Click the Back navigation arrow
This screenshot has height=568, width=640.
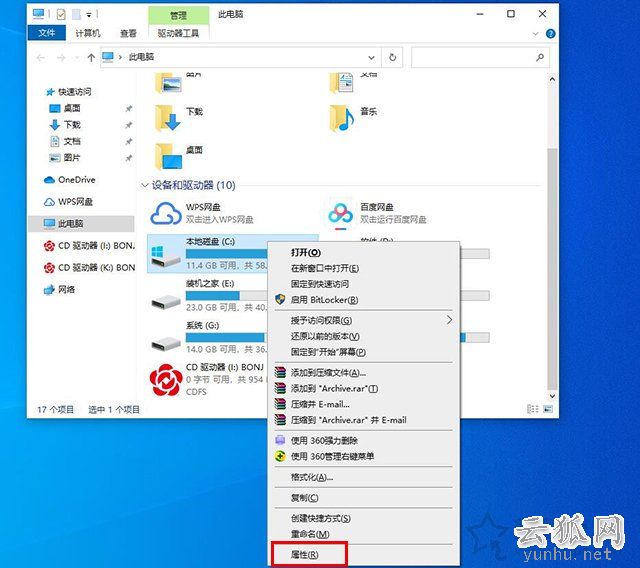click(40, 58)
